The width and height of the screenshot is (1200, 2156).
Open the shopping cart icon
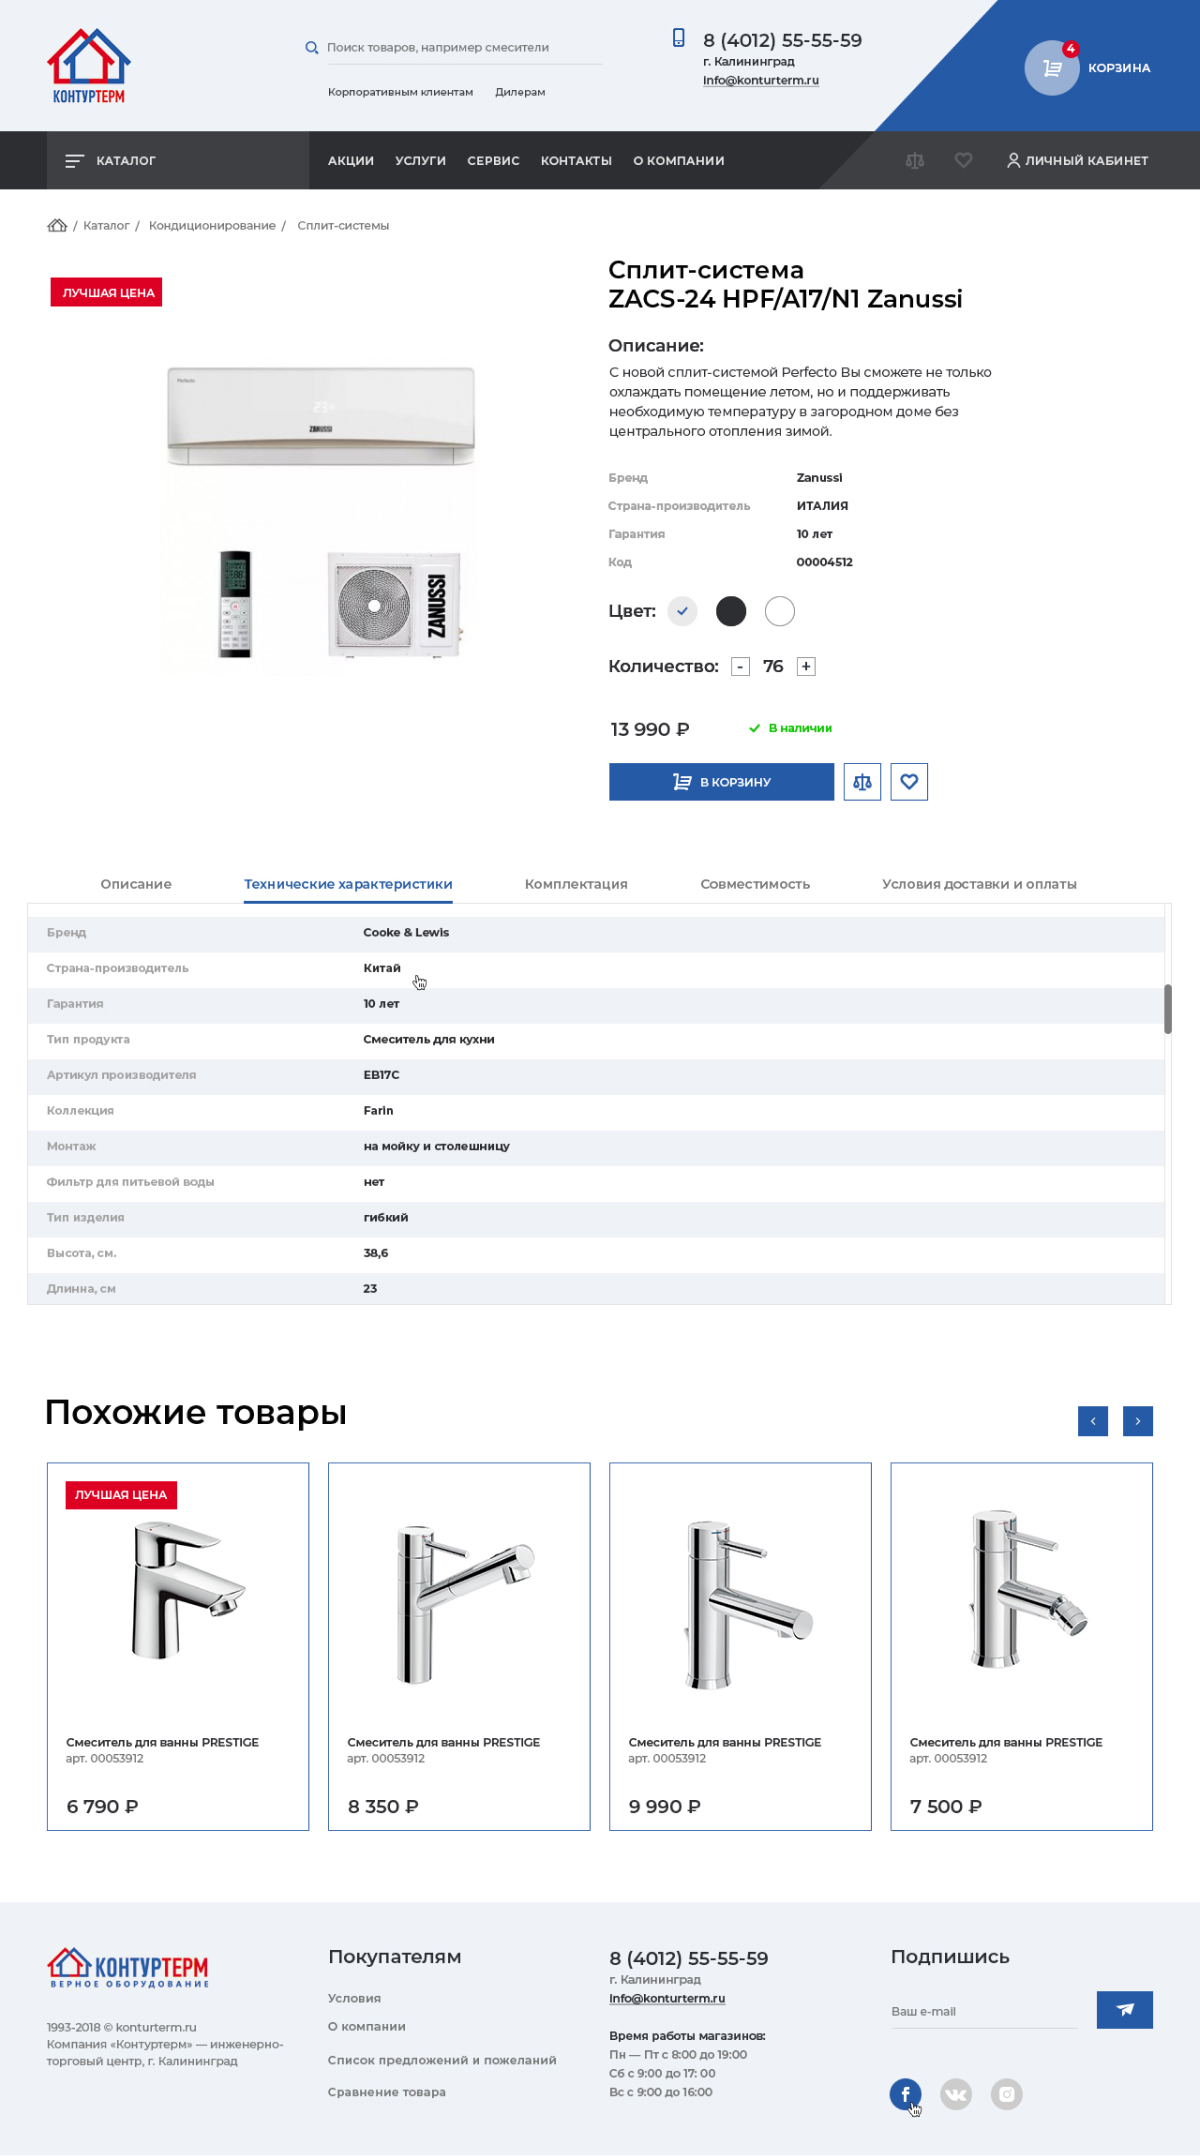[x=1052, y=68]
